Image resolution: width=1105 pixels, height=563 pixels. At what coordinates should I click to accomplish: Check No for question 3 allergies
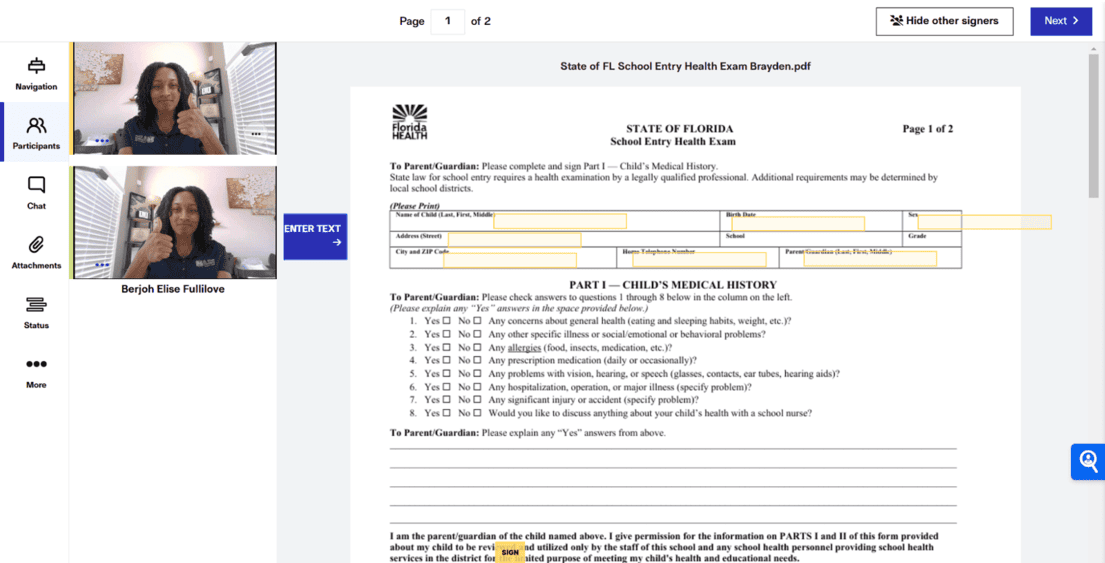click(477, 348)
